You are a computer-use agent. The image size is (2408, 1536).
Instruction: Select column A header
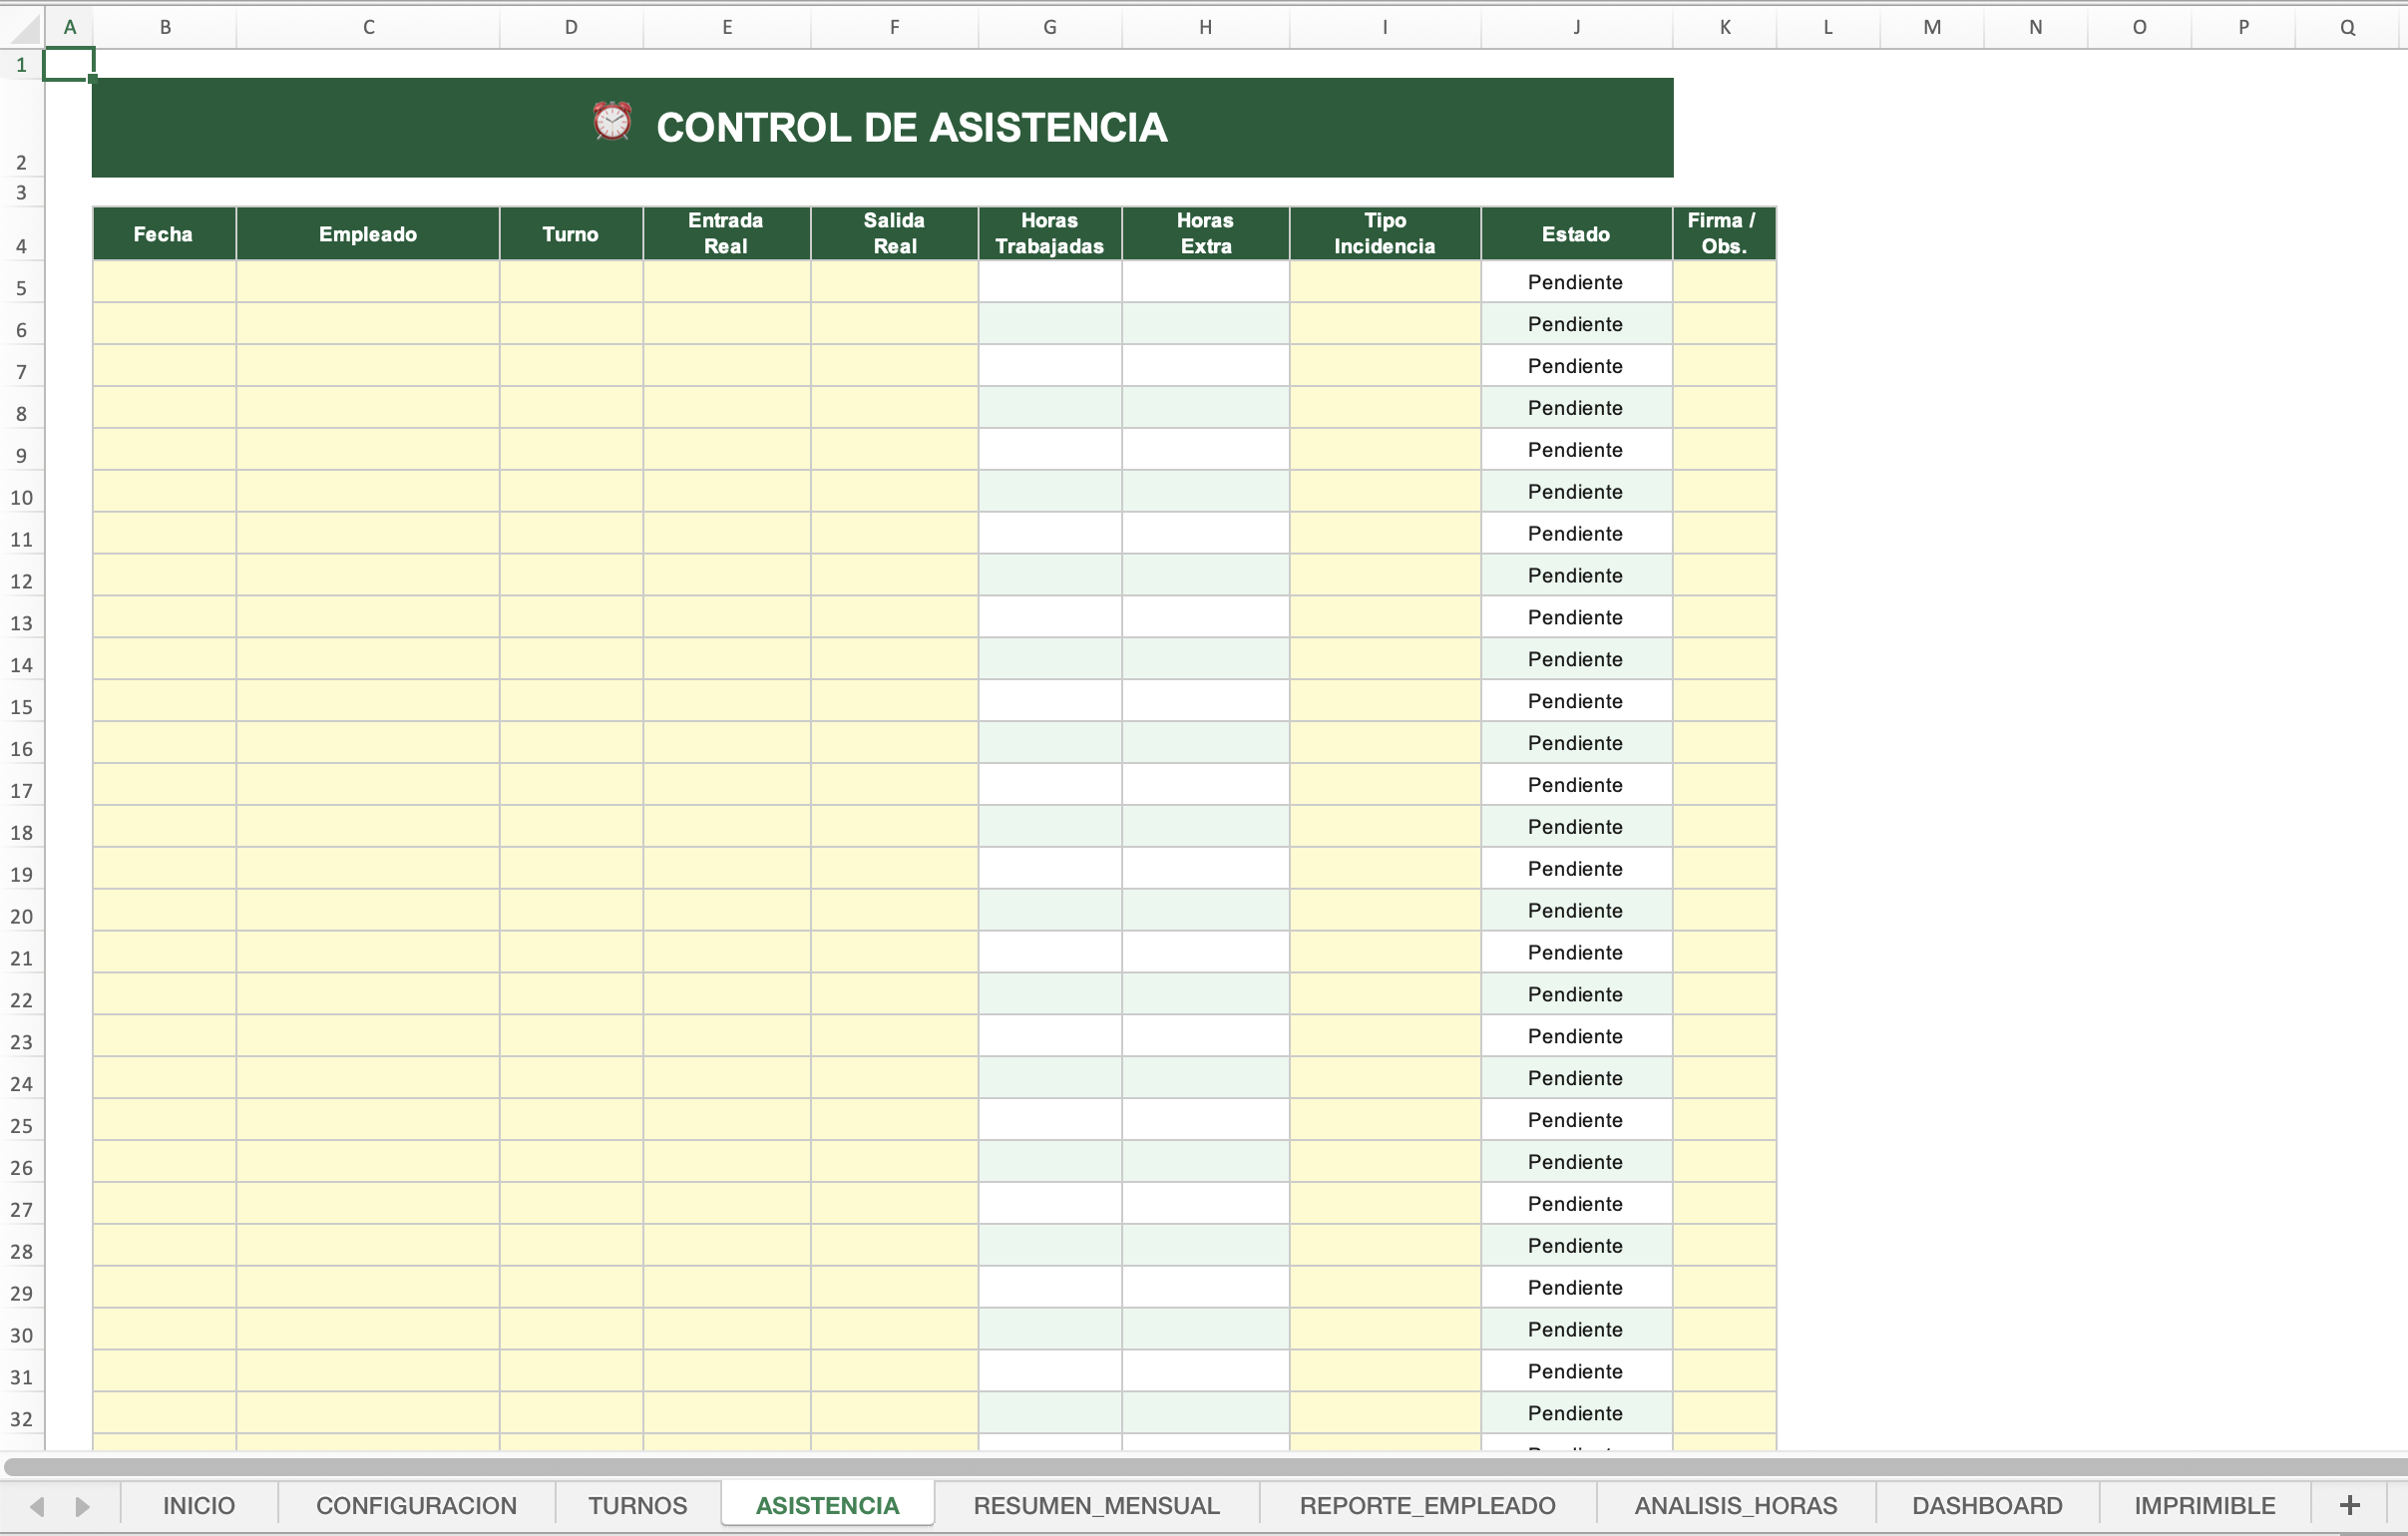[69, 27]
